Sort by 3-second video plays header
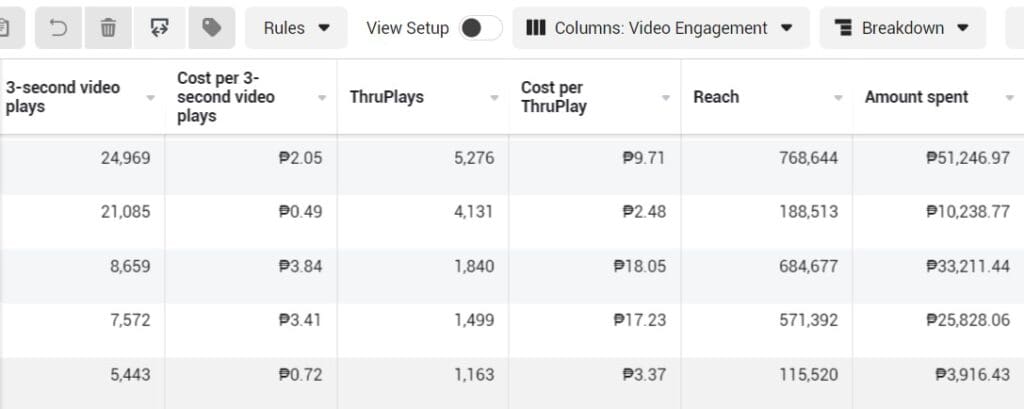Image resolution: width=1024 pixels, height=409 pixels. (63, 97)
